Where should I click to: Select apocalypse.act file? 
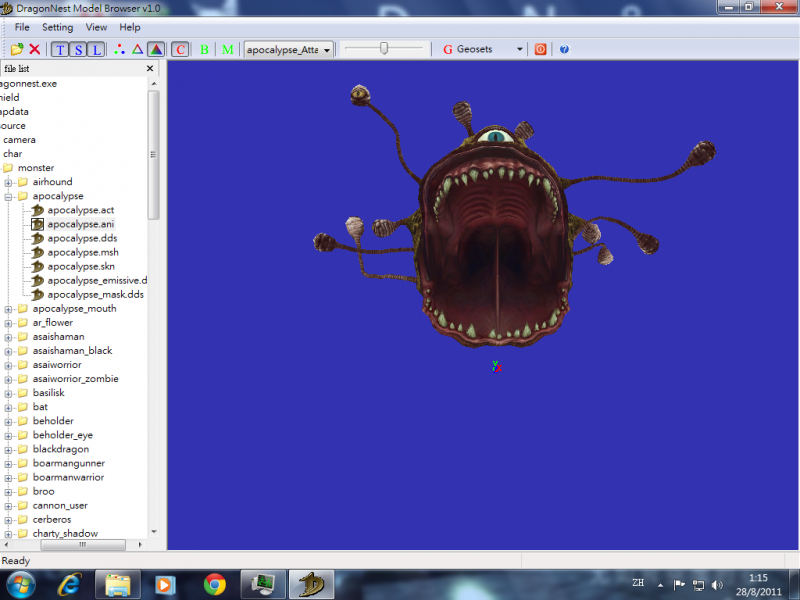pos(80,210)
